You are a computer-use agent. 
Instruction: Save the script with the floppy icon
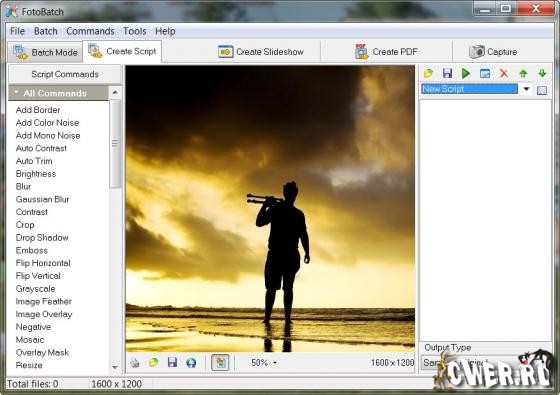point(447,73)
